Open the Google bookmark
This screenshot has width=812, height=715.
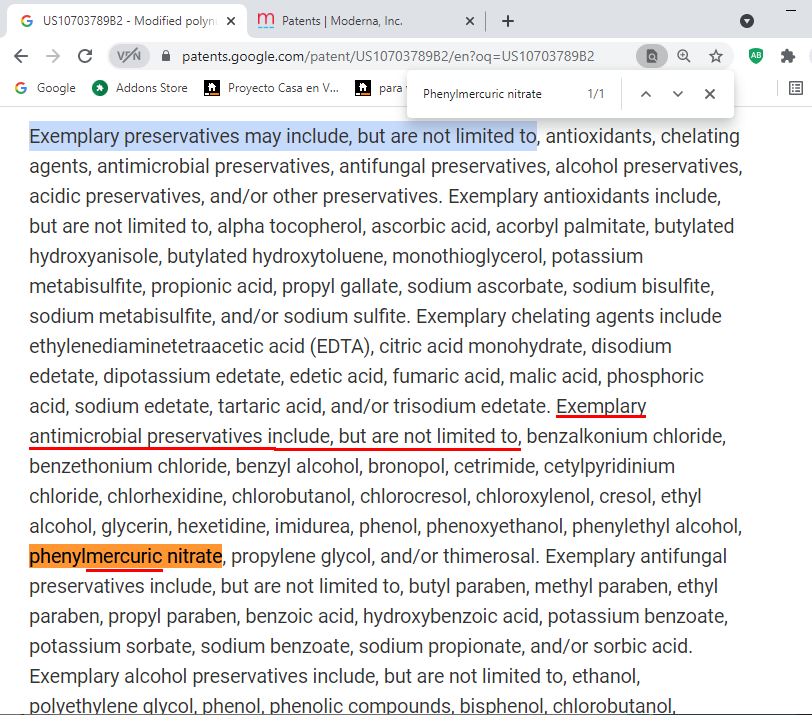(x=45, y=88)
